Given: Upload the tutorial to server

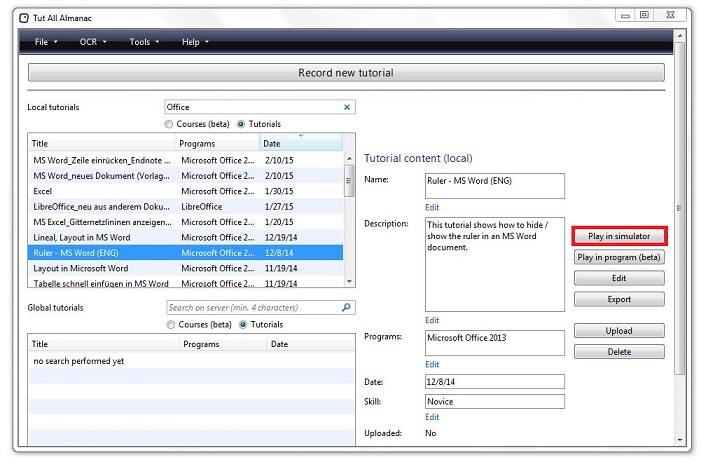Looking at the screenshot, I should pyautogui.click(x=619, y=331).
